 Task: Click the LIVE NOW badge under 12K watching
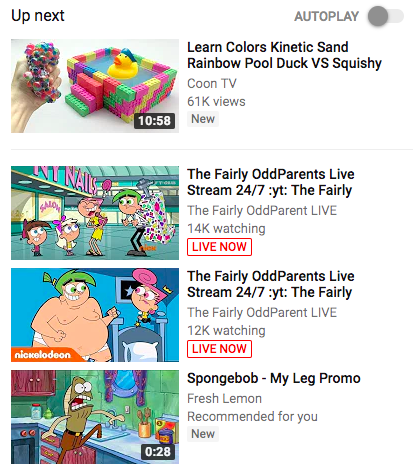219,349
